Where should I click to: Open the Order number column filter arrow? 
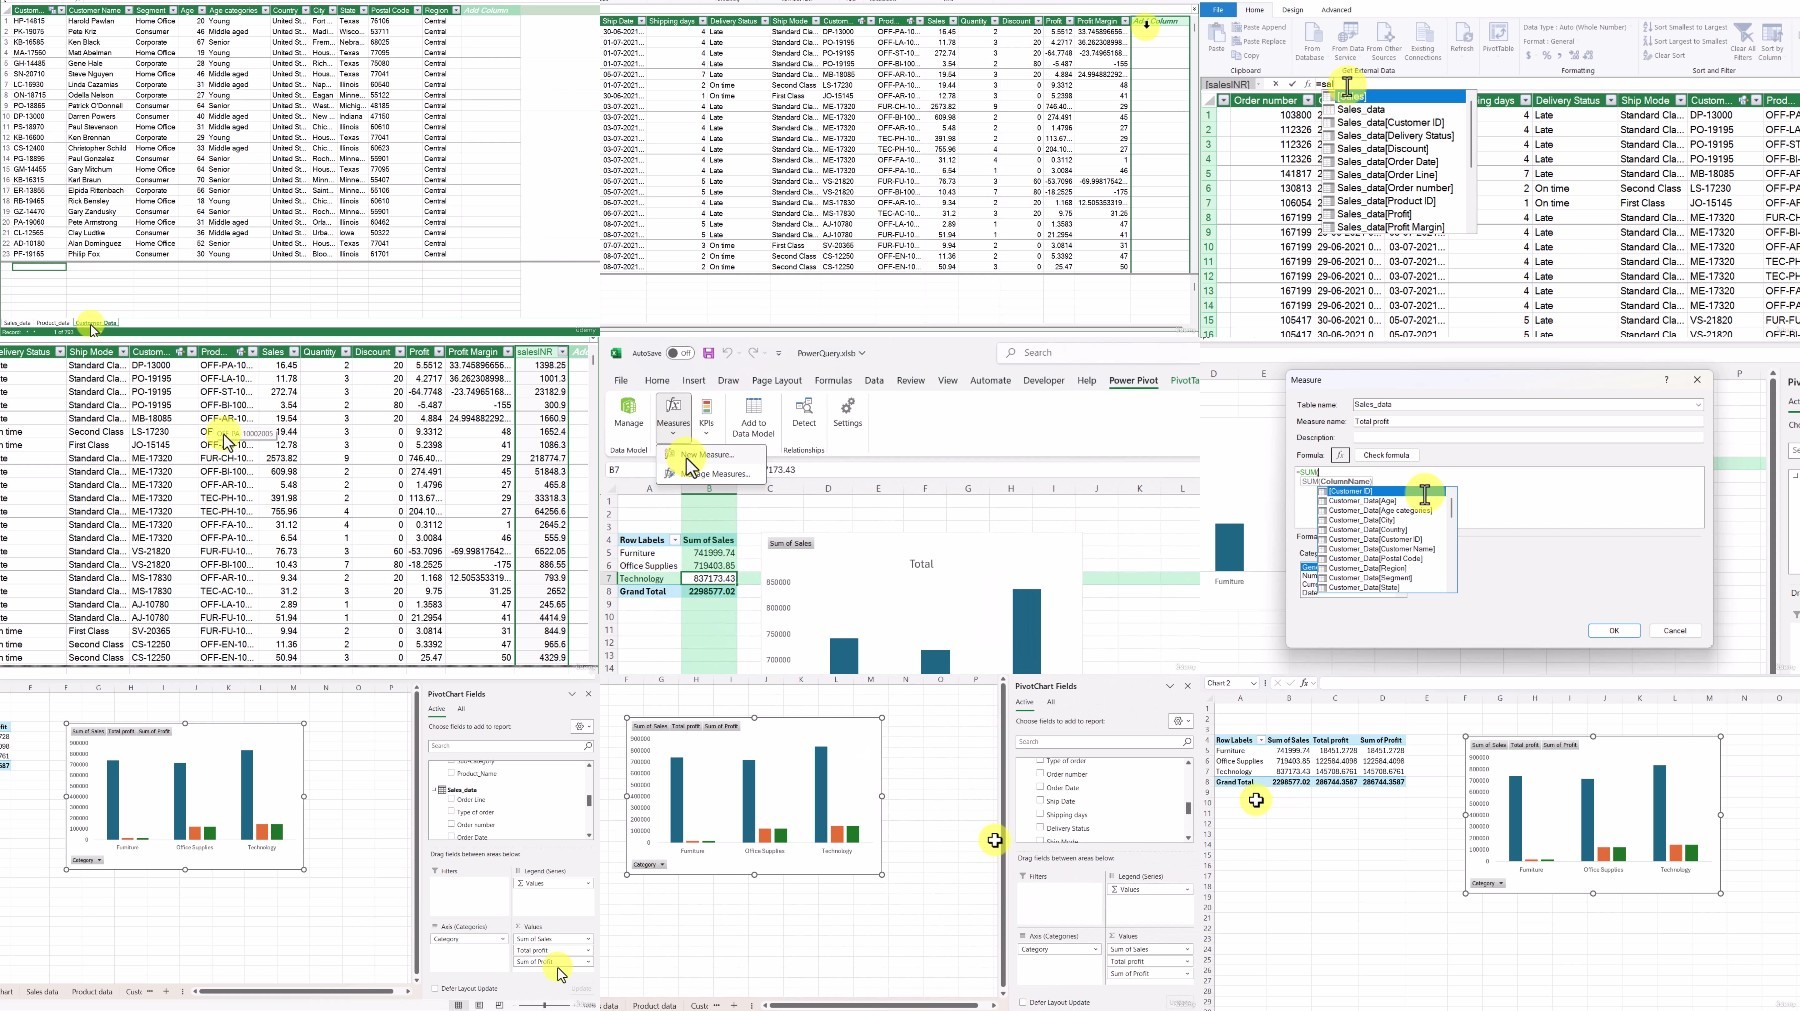[1309, 100]
